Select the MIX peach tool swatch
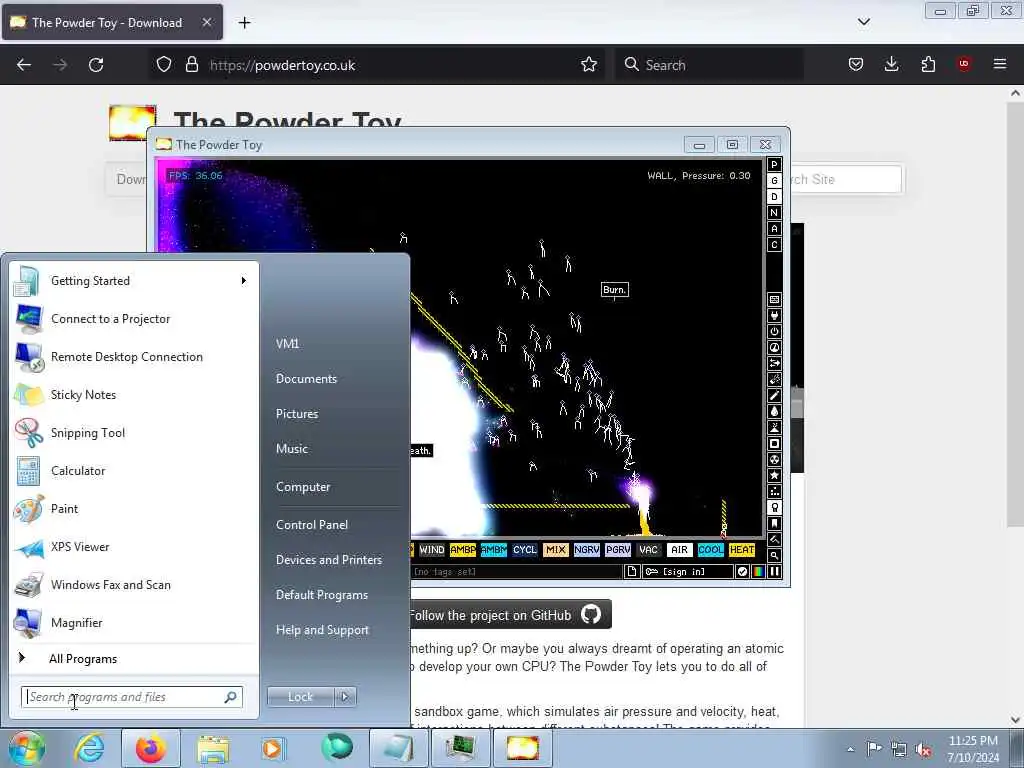 click(x=556, y=550)
